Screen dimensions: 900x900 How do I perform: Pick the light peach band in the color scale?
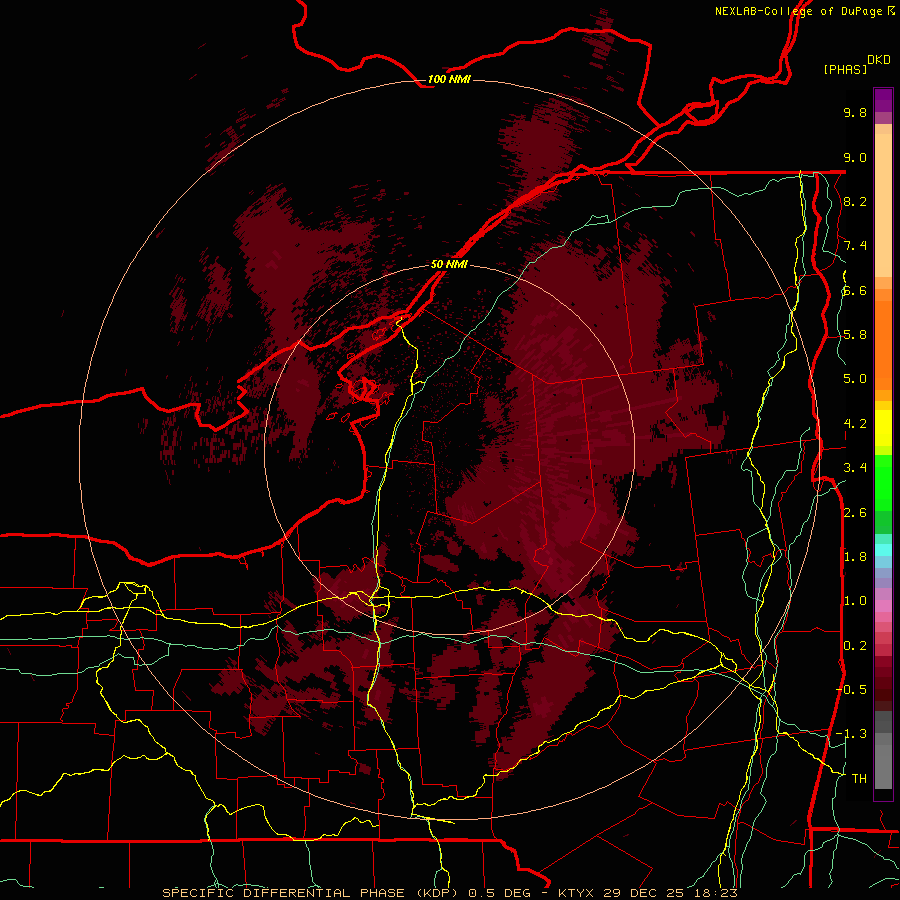pos(883,205)
